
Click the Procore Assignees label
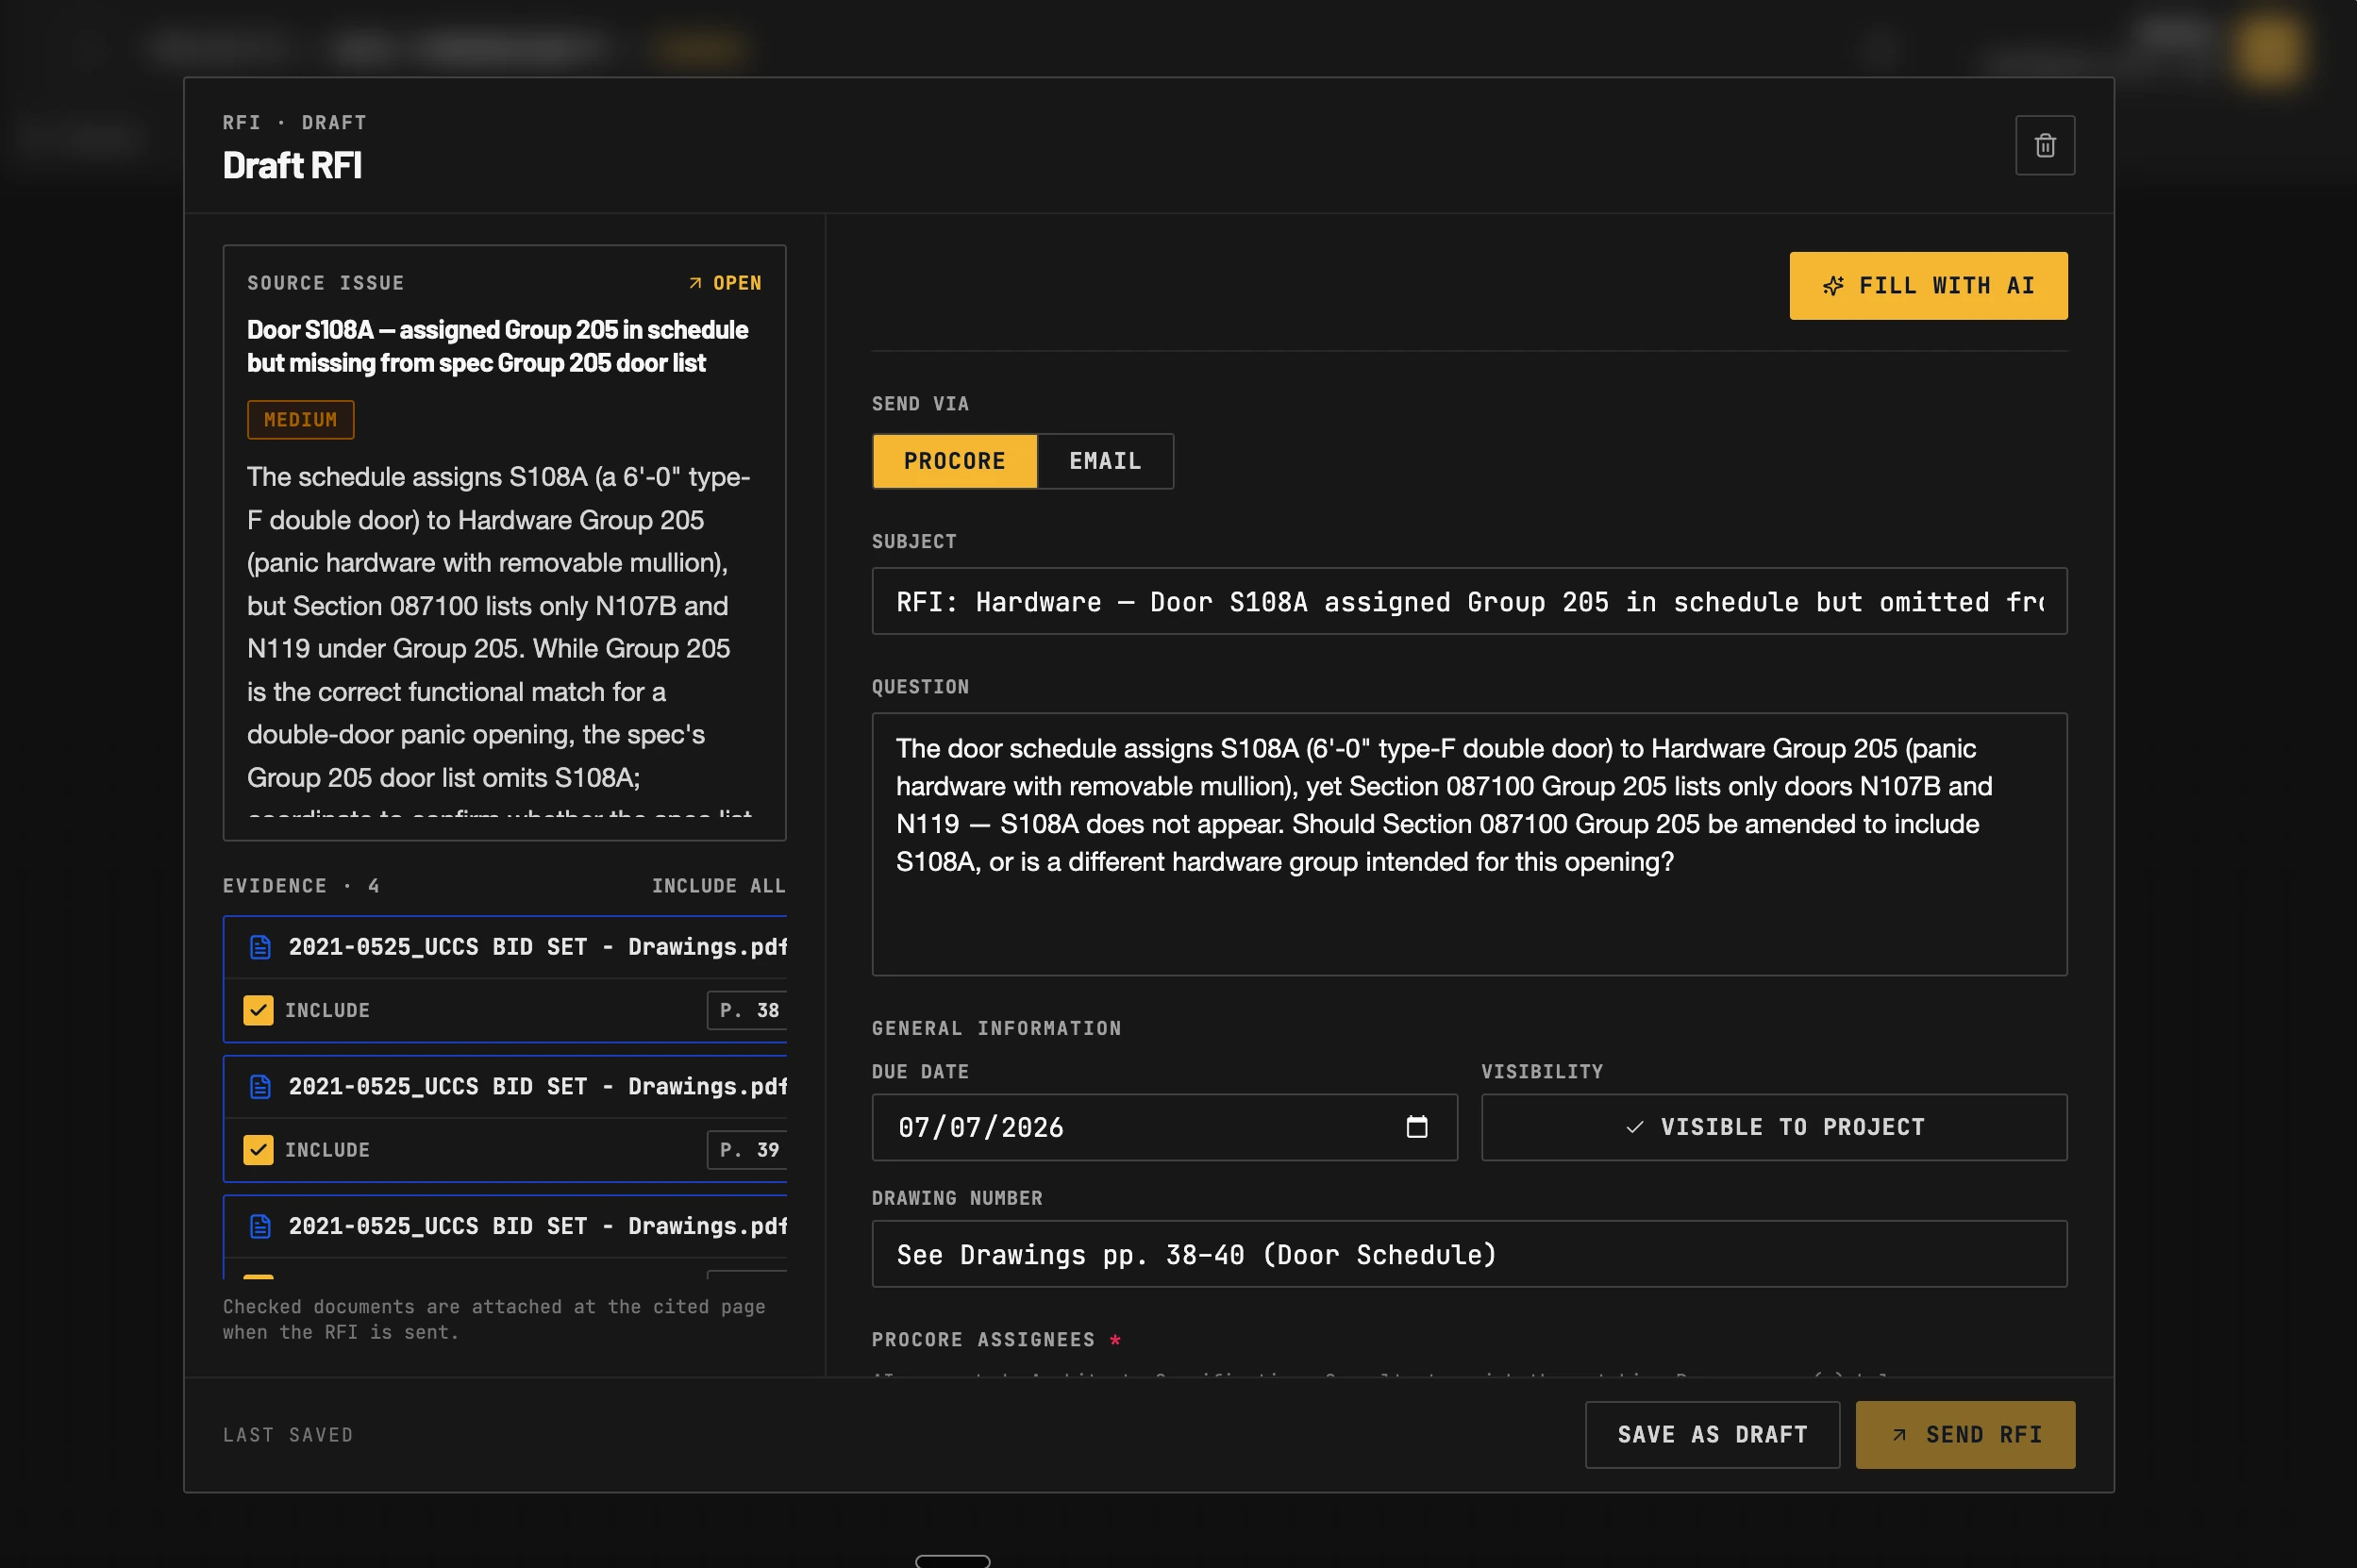point(983,1340)
